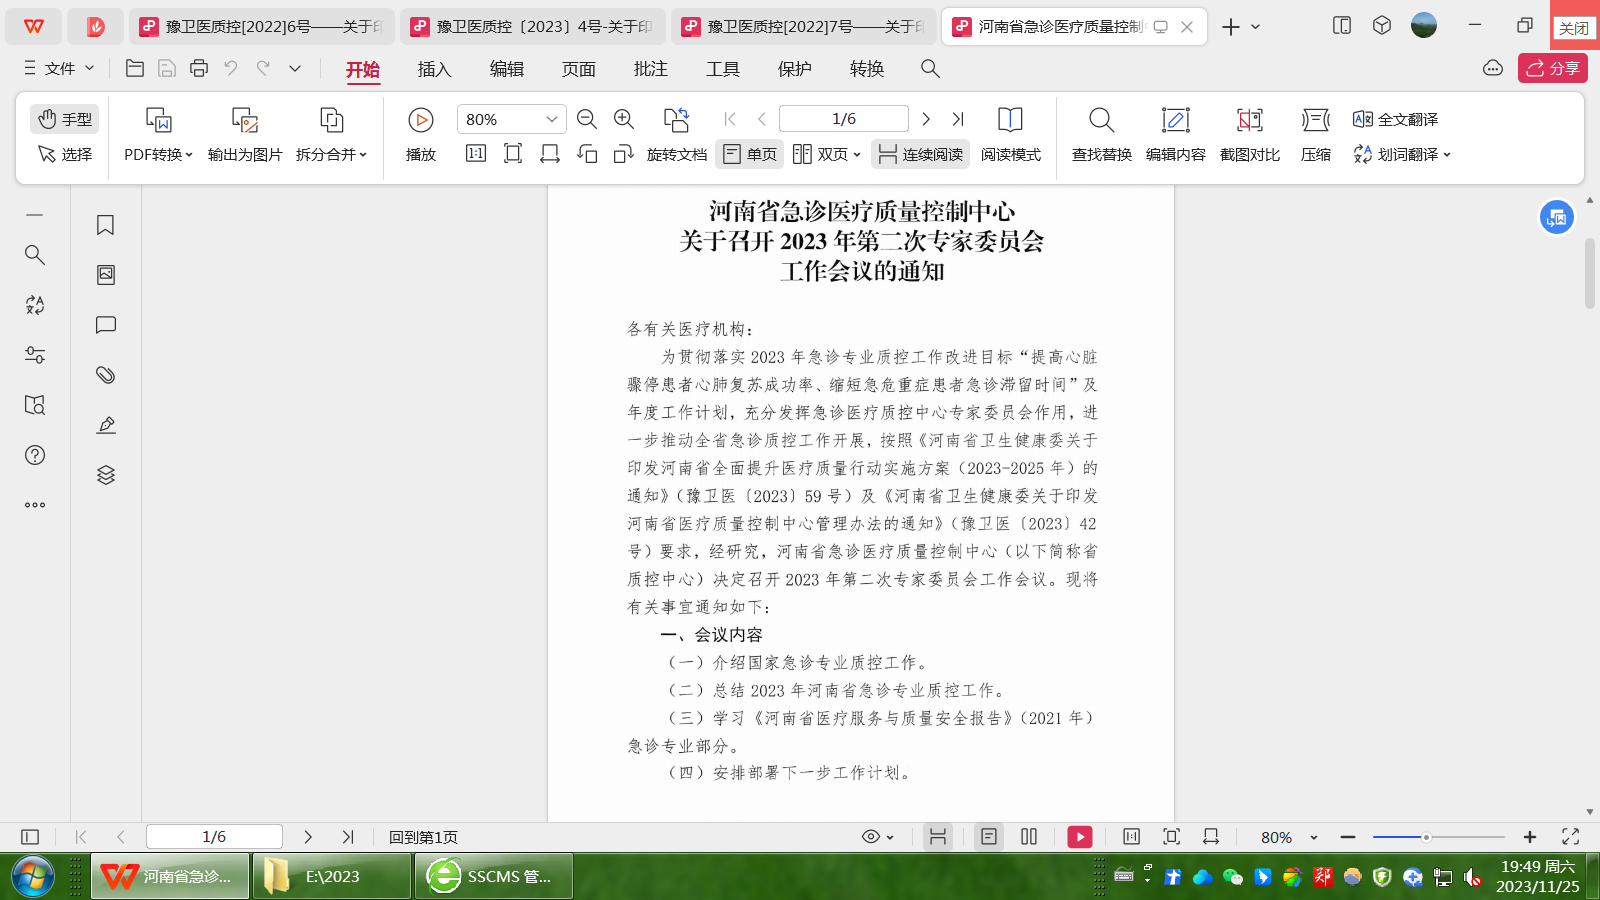The image size is (1600, 900).
Task: Click the new tab plus button
Action: pyautogui.click(x=1231, y=27)
